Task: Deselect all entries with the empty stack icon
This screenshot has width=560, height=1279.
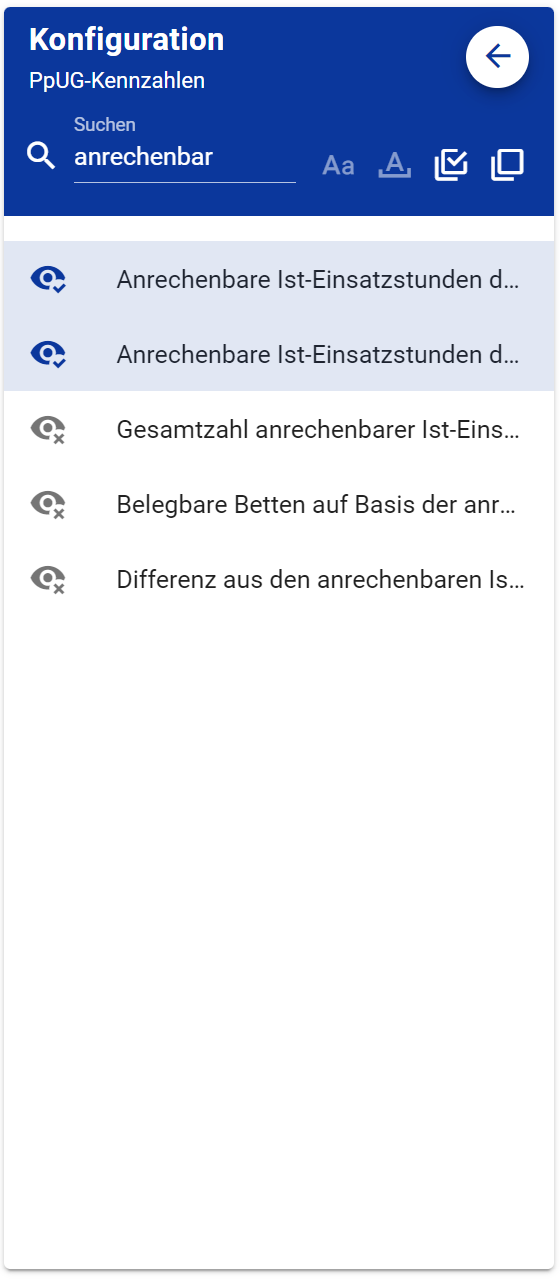Action: (507, 165)
